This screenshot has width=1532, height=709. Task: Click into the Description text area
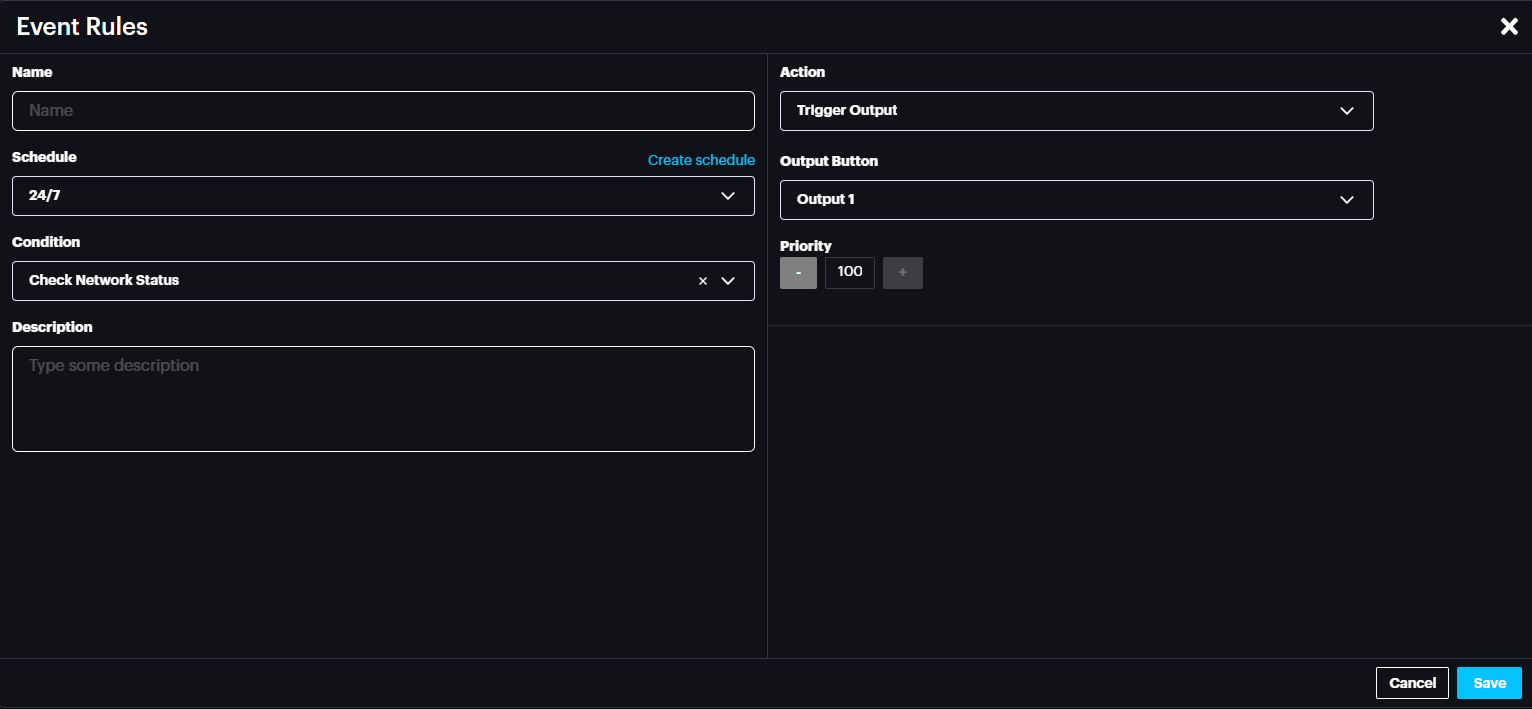(383, 399)
